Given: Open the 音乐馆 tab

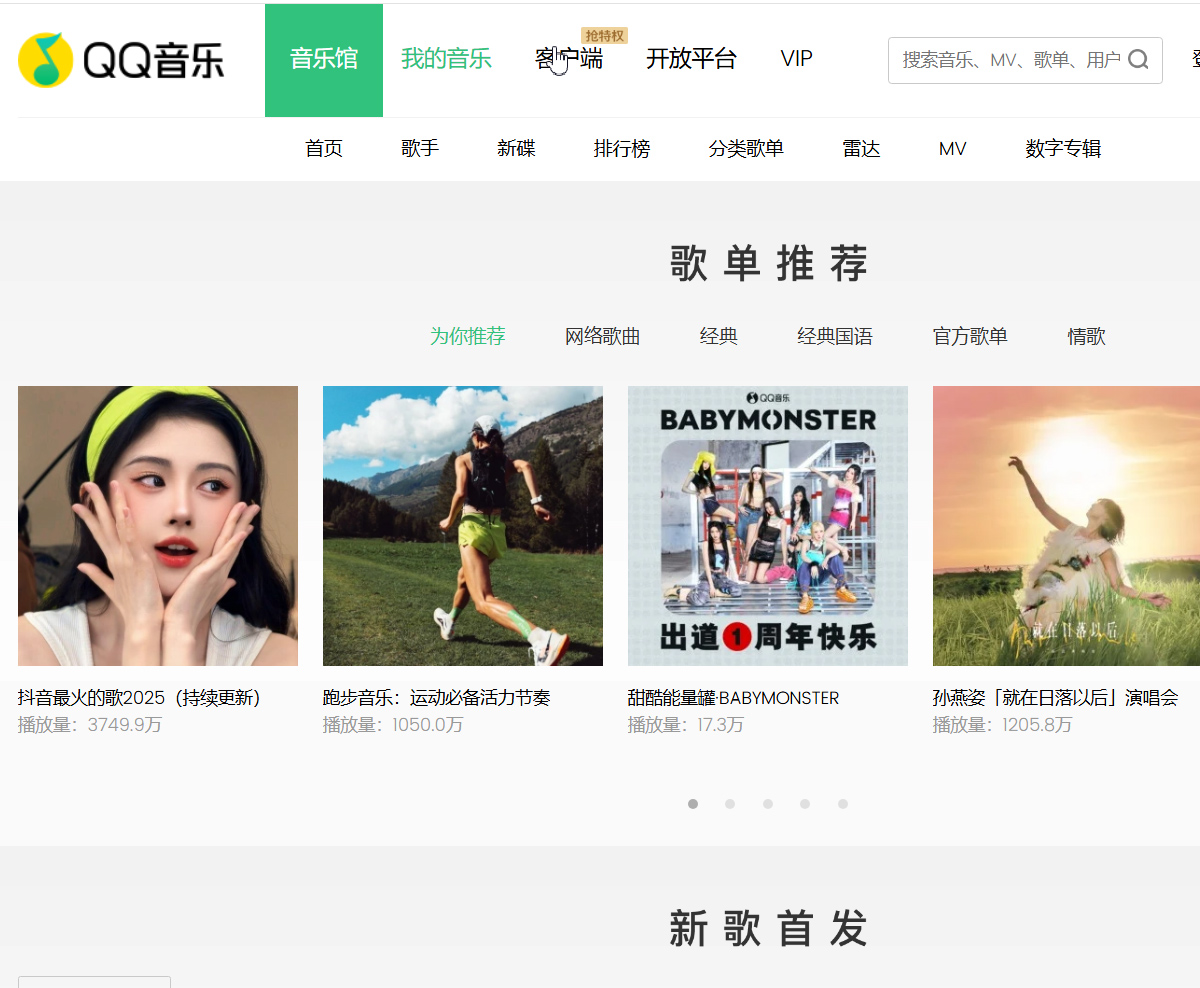Looking at the screenshot, I should coord(323,60).
